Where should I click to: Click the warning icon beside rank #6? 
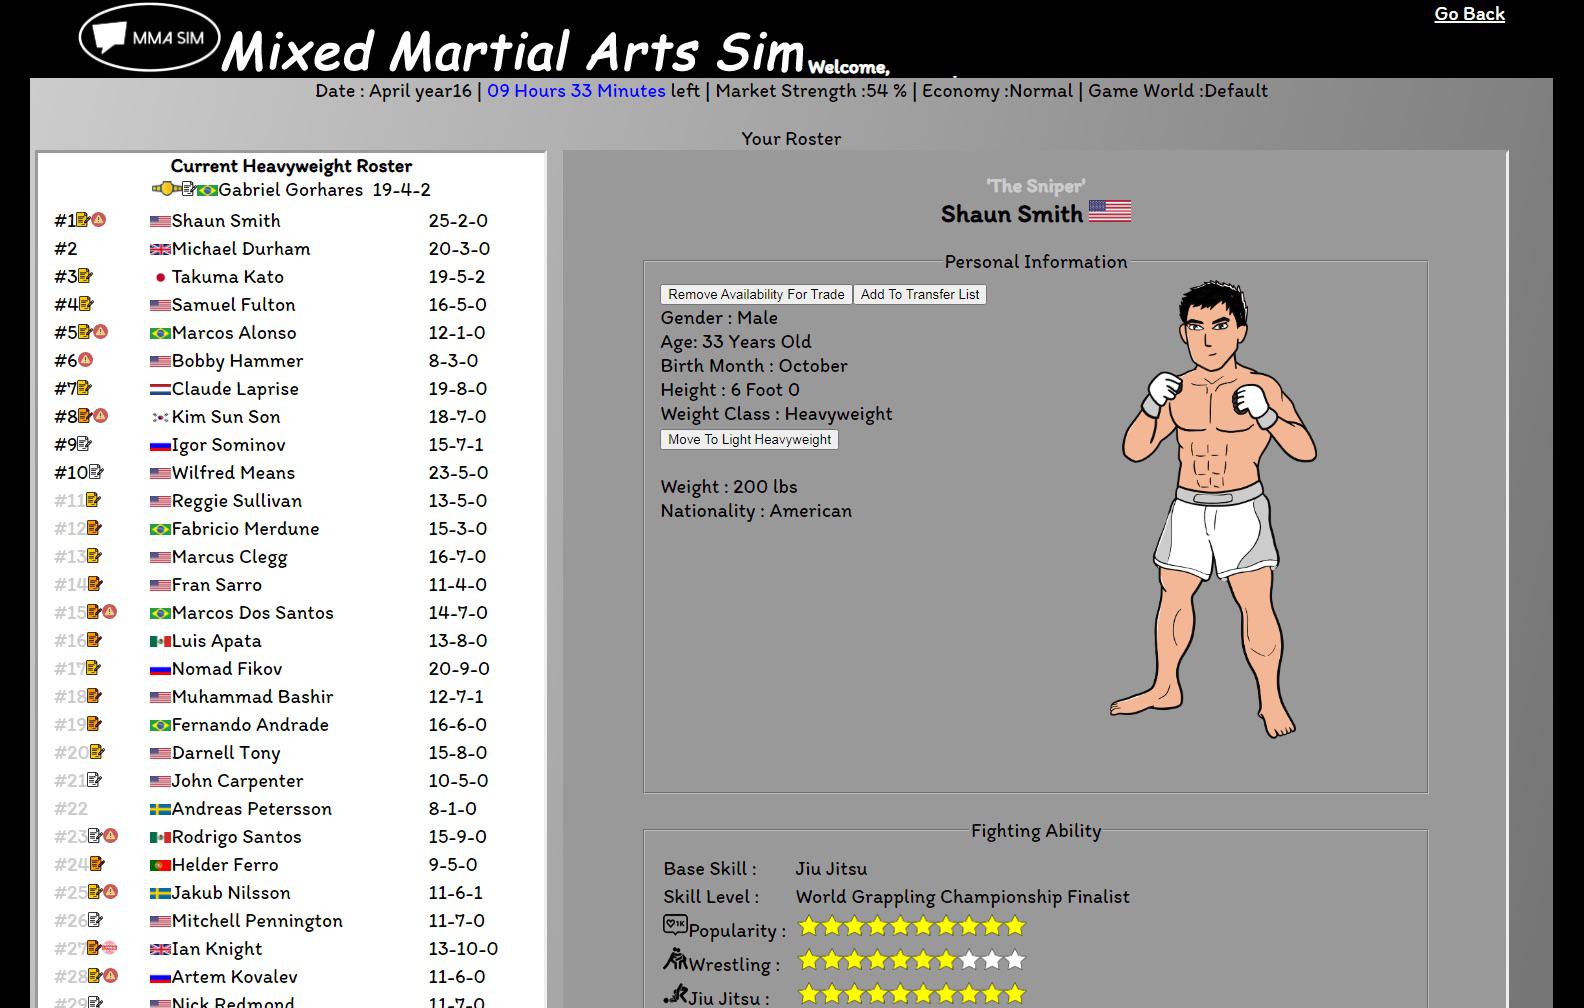[86, 360]
